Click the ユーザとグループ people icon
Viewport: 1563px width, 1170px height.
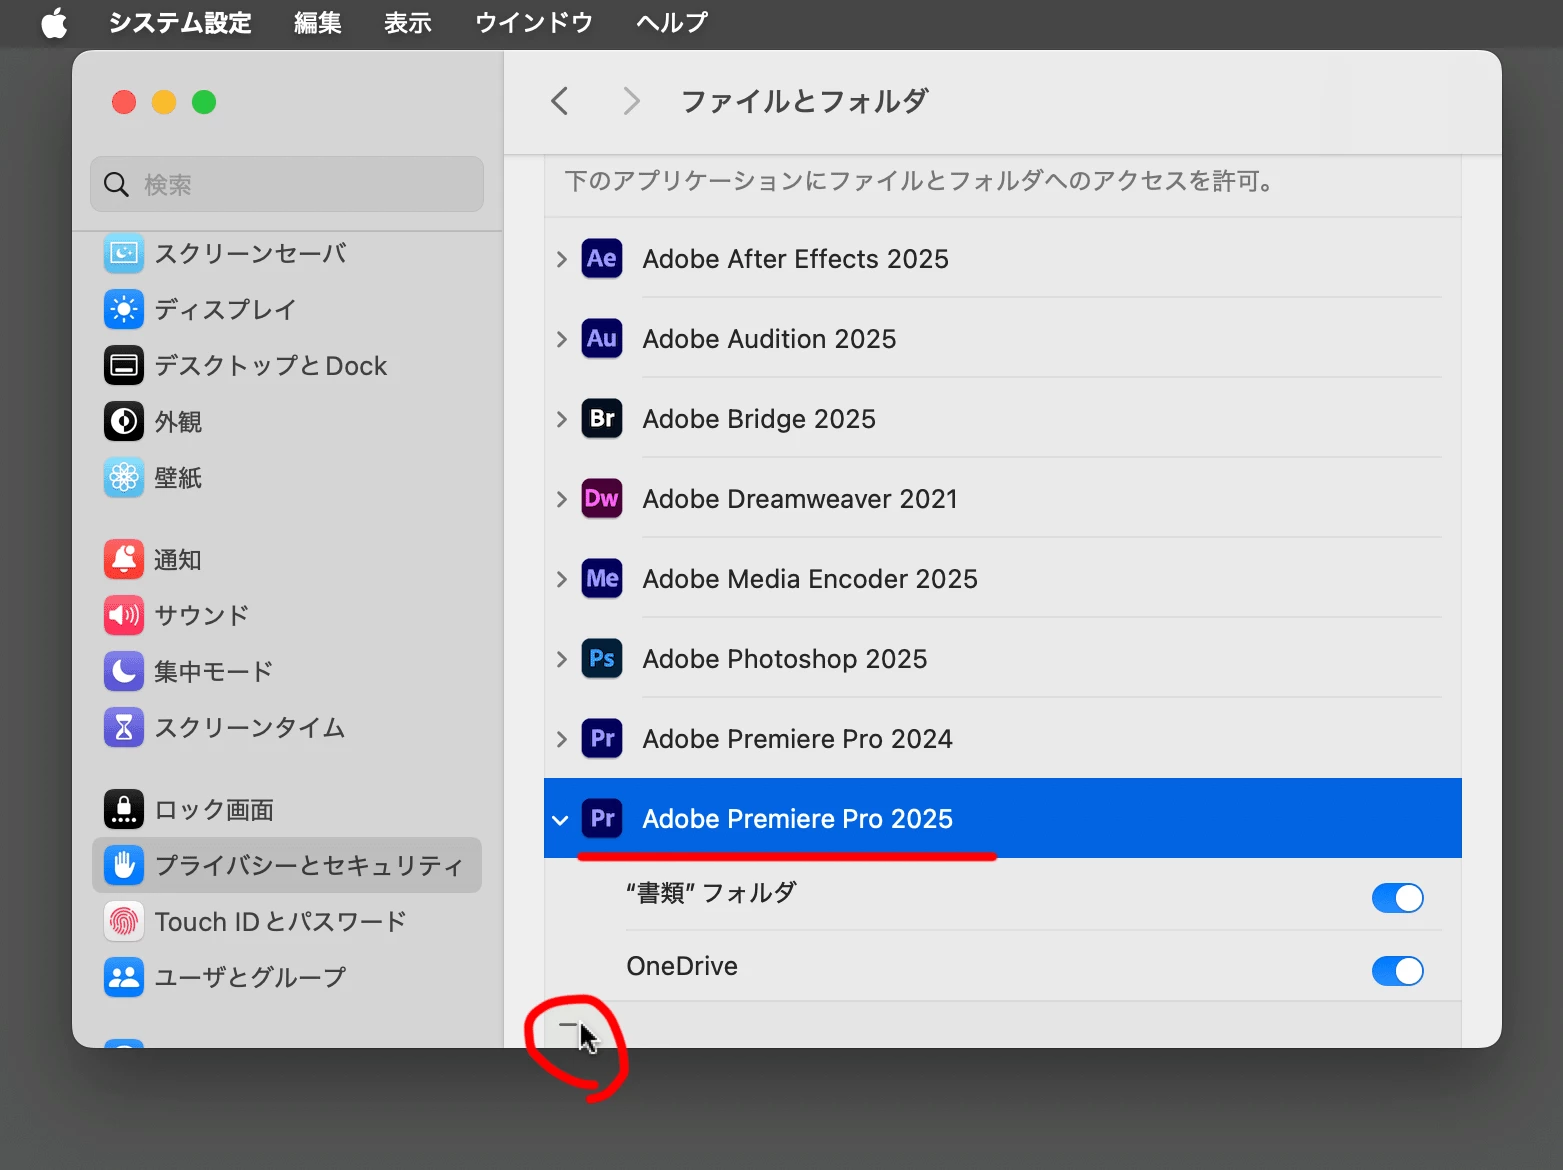[x=124, y=978]
